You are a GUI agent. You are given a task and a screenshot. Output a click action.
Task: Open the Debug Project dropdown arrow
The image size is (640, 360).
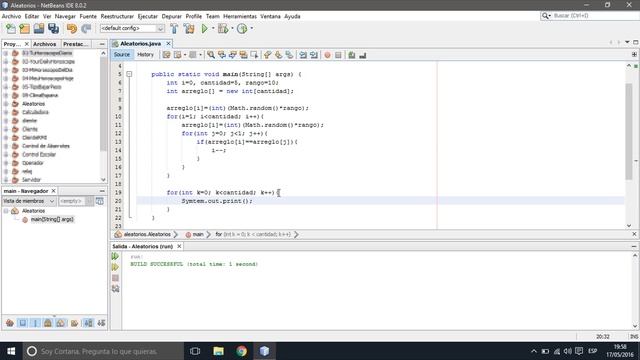pyautogui.click(x=232, y=29)
